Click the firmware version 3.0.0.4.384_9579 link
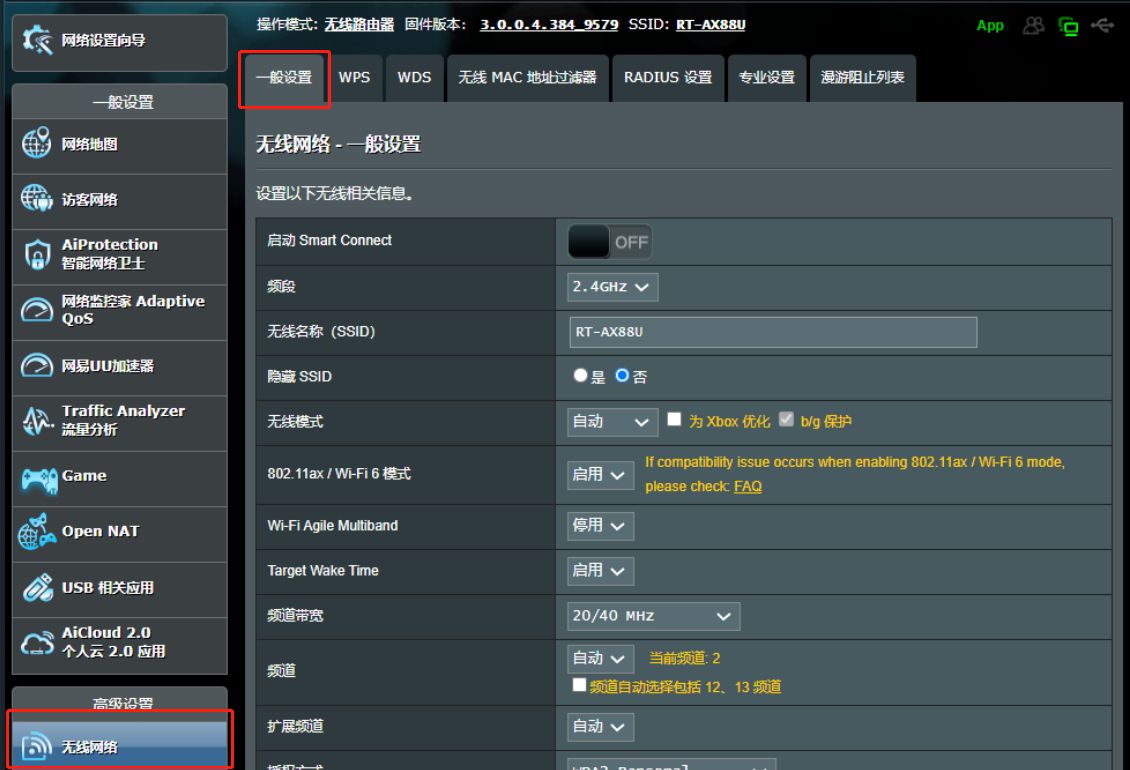The image size is (1130, 770). (549, 25)
